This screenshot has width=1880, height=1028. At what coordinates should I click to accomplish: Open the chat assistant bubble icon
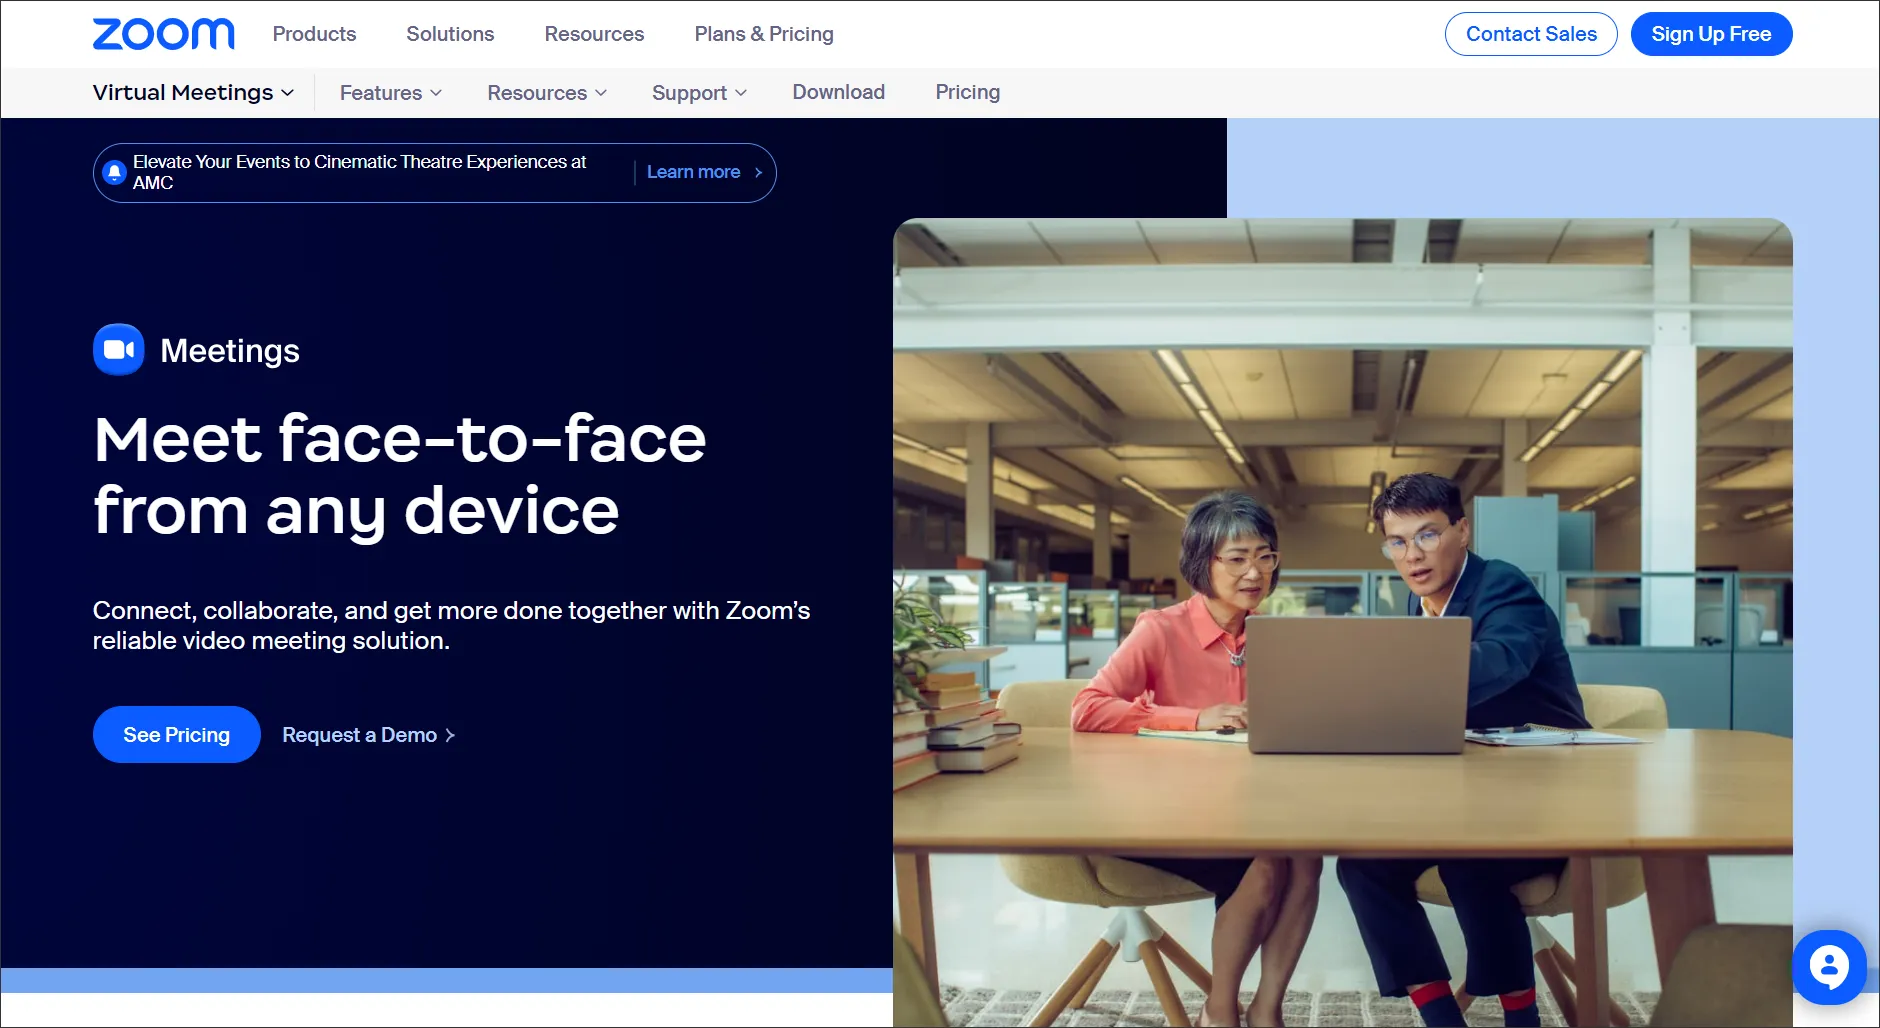[1829, 967]
